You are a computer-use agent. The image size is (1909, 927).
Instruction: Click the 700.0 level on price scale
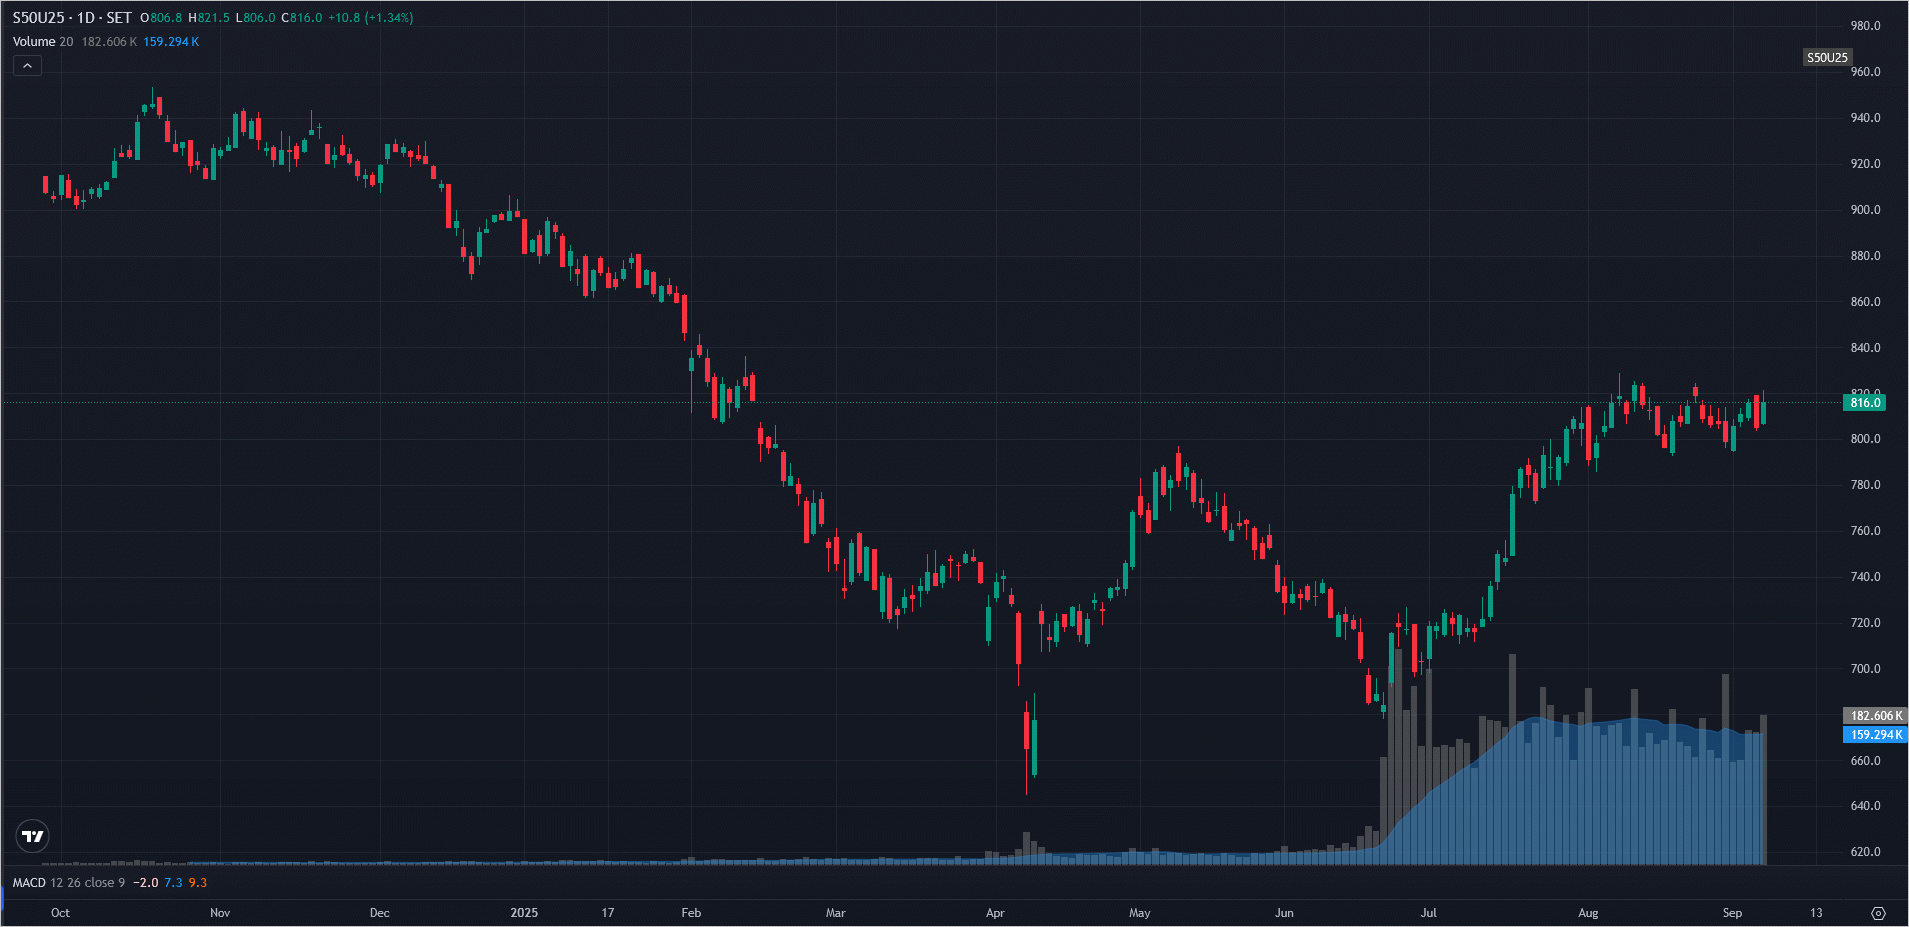pyautogui.click(x=1865, y=669)
